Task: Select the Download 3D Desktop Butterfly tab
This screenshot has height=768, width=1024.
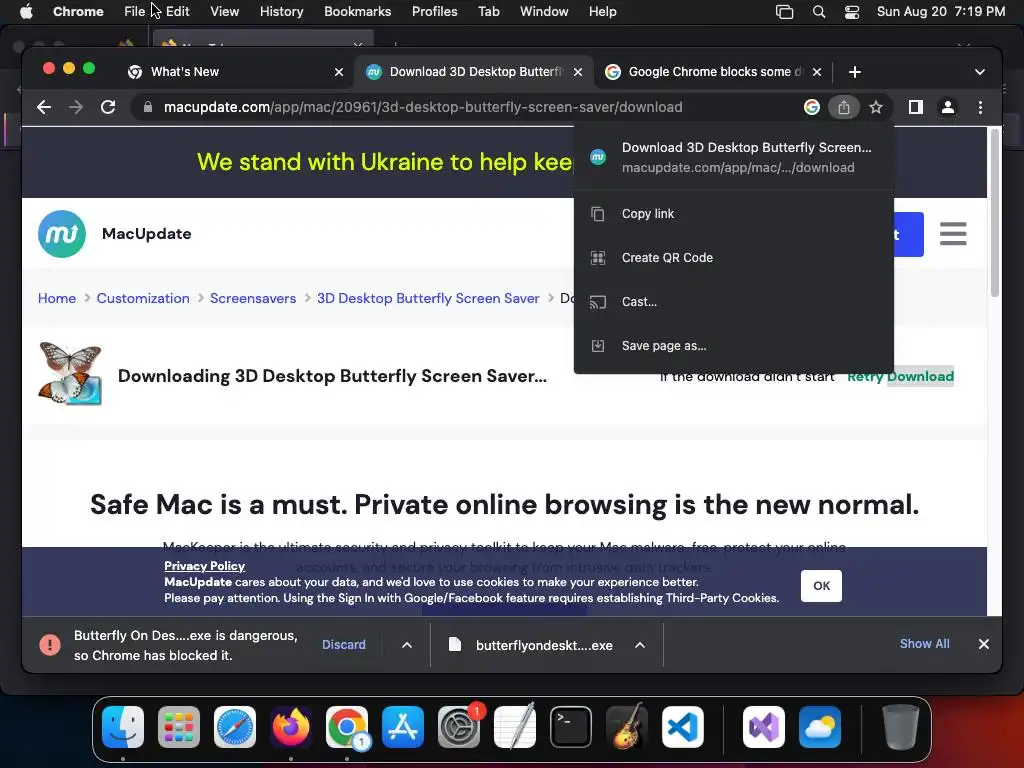Action: coord(473,72)
